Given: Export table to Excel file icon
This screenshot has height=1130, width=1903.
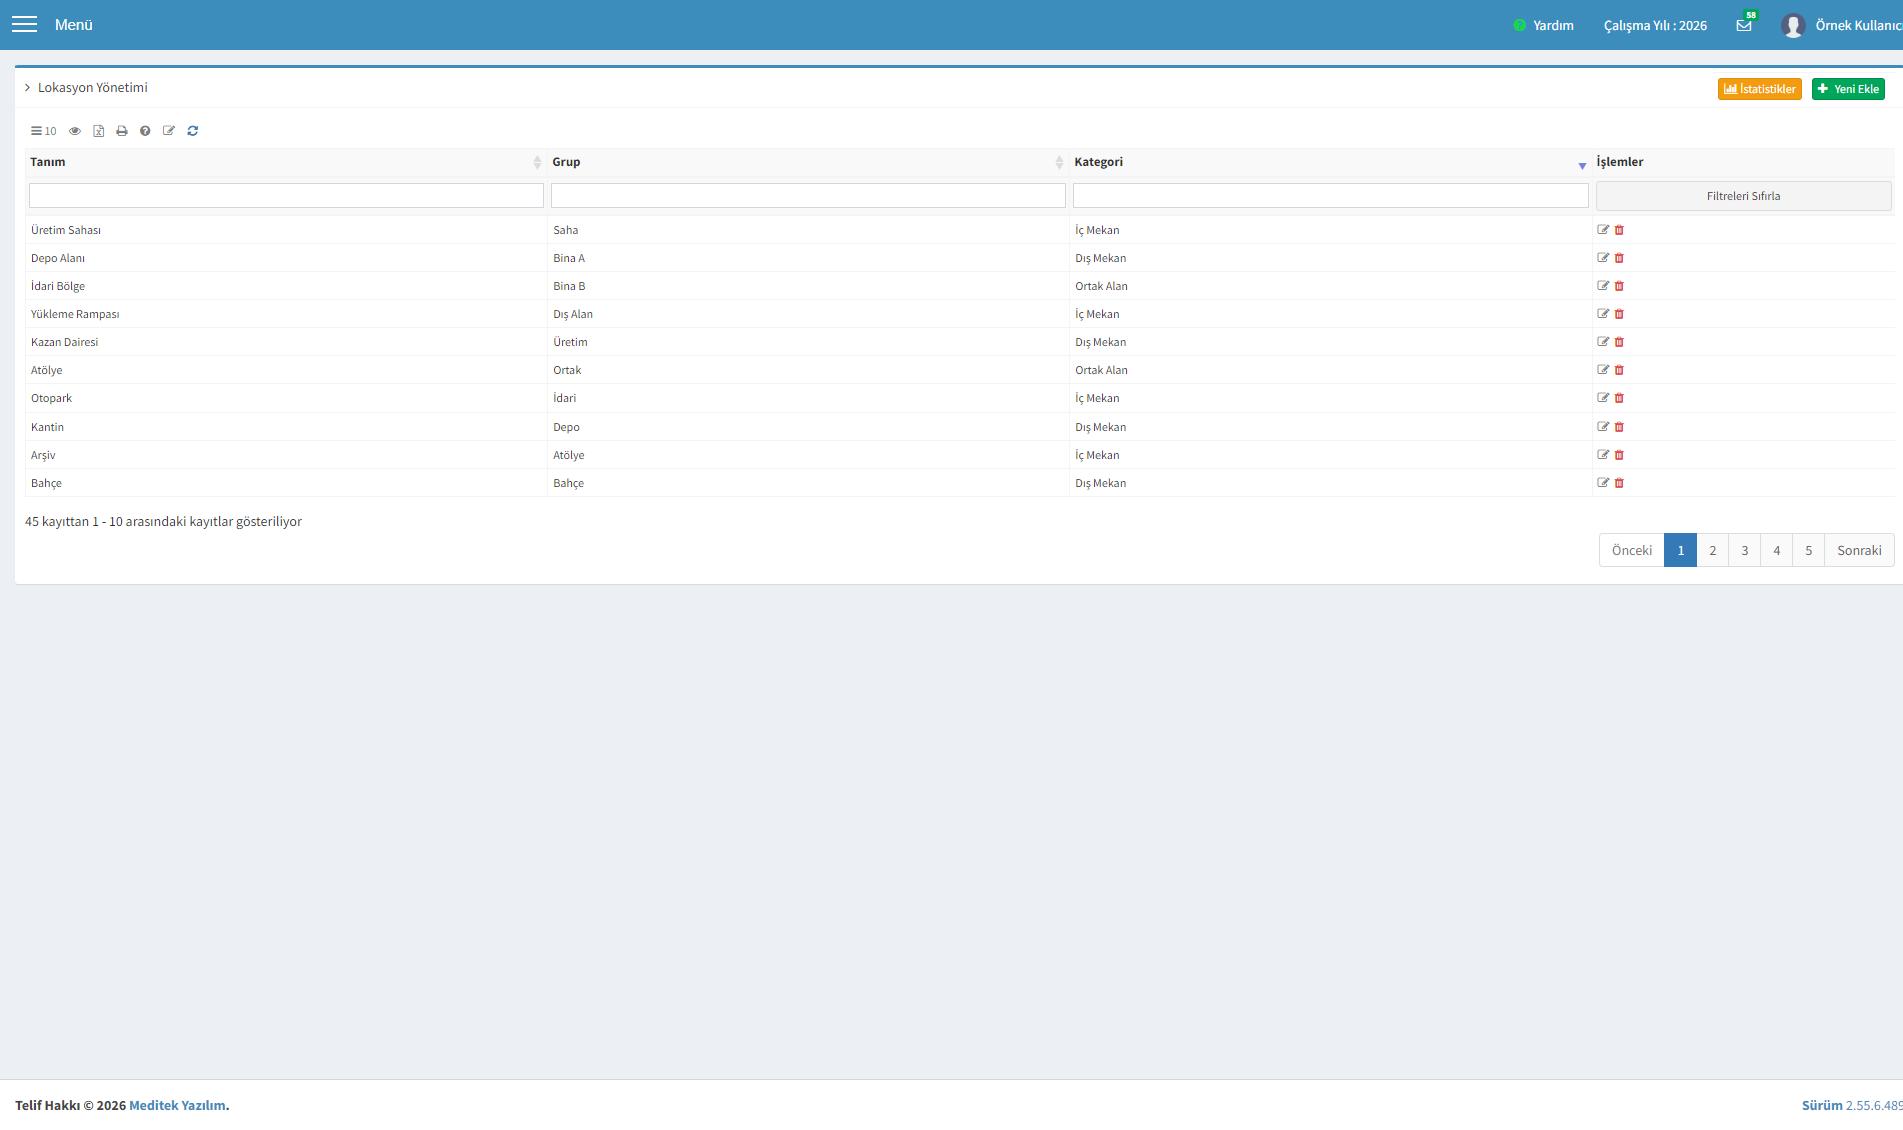Looking at the screenshot, I should (x=99, y=131).
